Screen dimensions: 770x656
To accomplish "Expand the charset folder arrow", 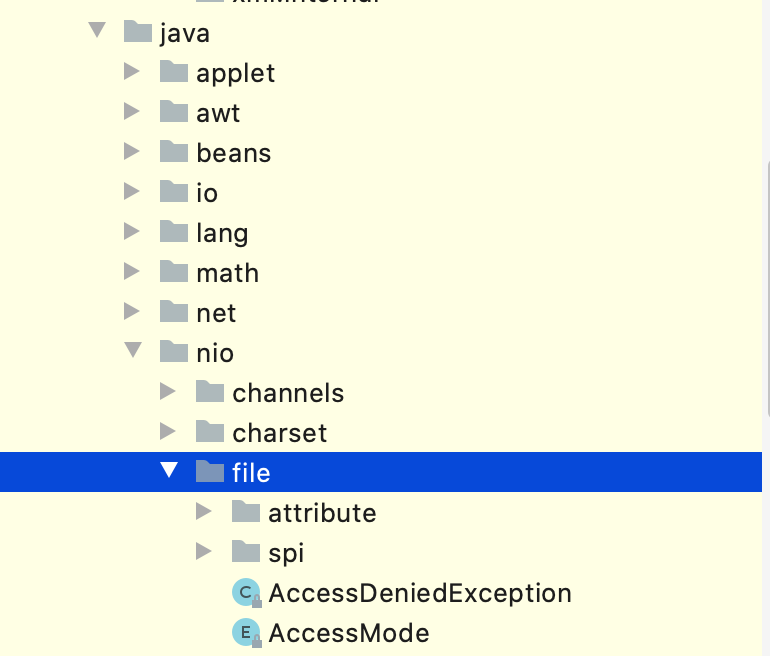I will click(168, 432).
